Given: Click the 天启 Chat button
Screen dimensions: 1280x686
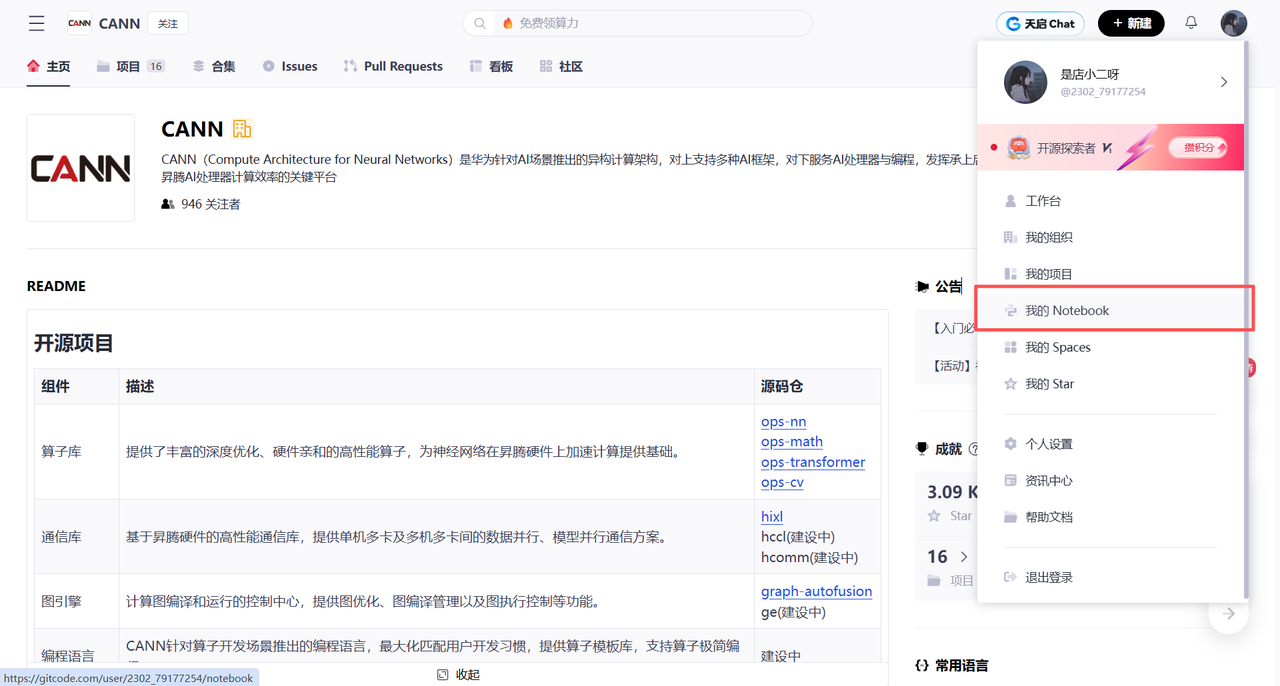Looking at the screenshot, I should [1041, 23].
